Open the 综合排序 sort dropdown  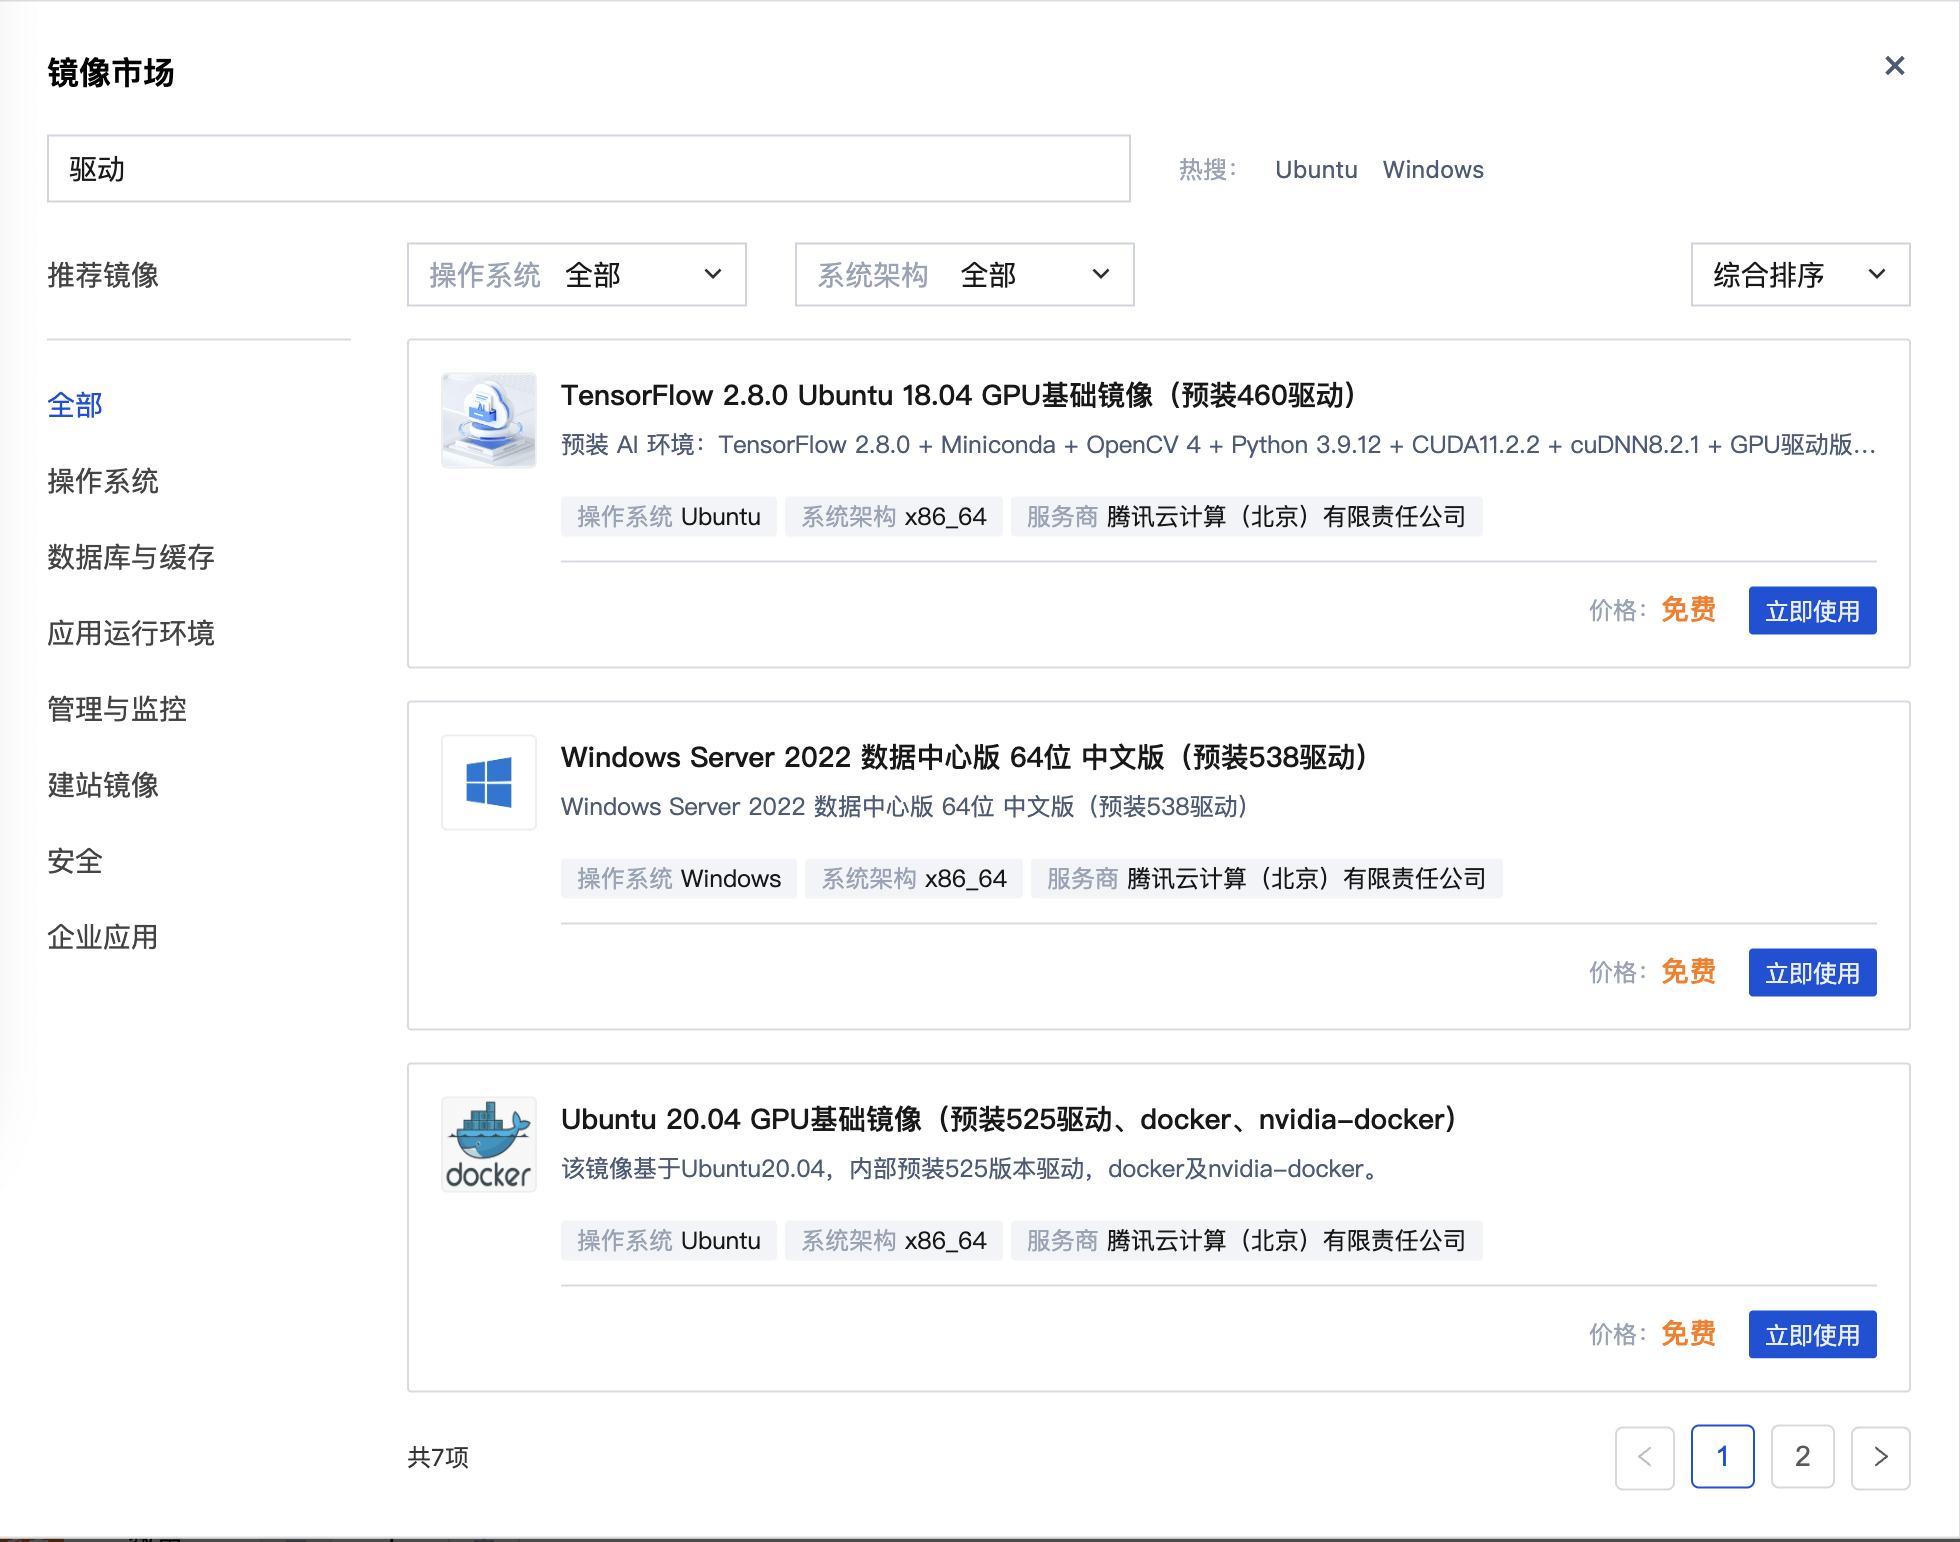coord(1800,275)
